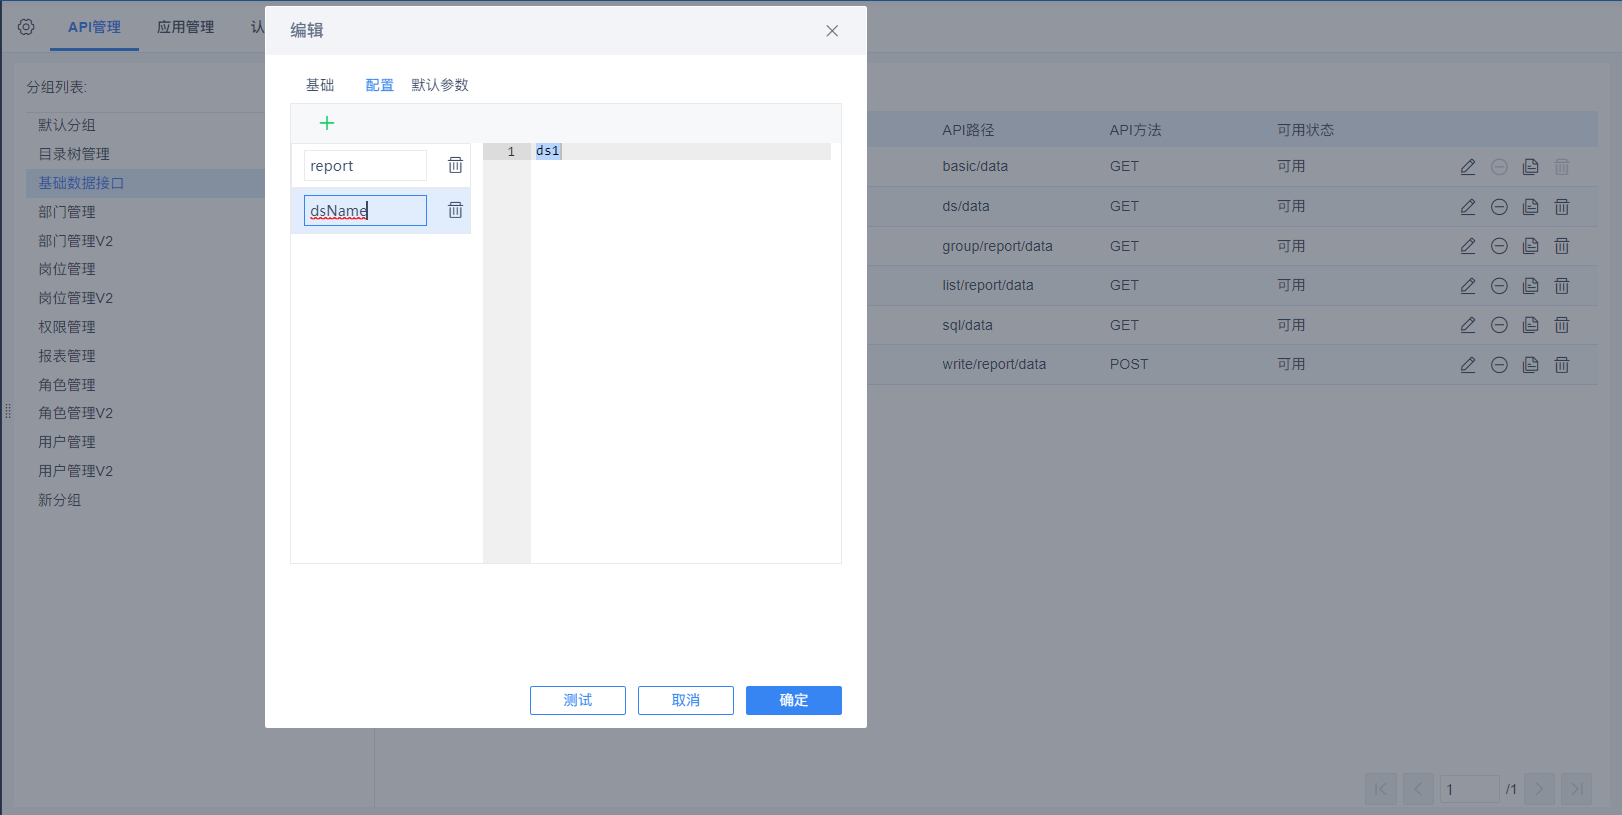Delete the ds/data API entry
Image resolution: width=1622 pixels, height=815 pixels.
click(1562, 207)
